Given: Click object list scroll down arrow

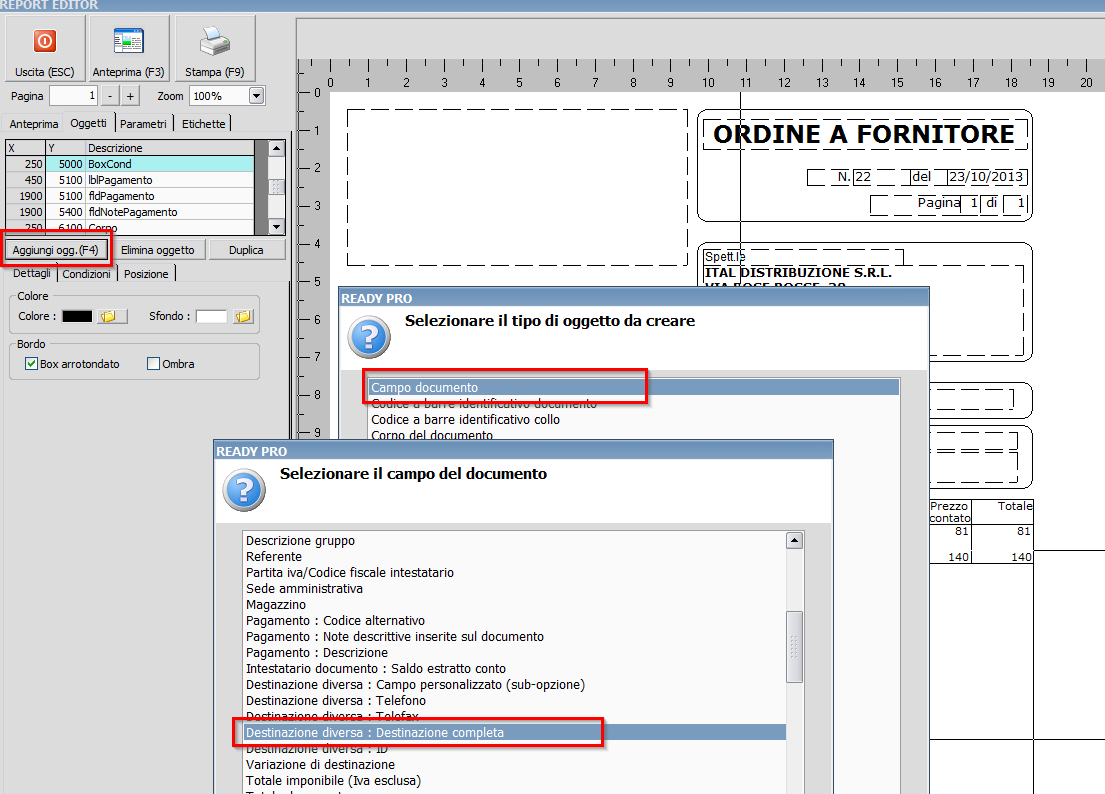Looking at the screenshot, I should tap(276, 227).
